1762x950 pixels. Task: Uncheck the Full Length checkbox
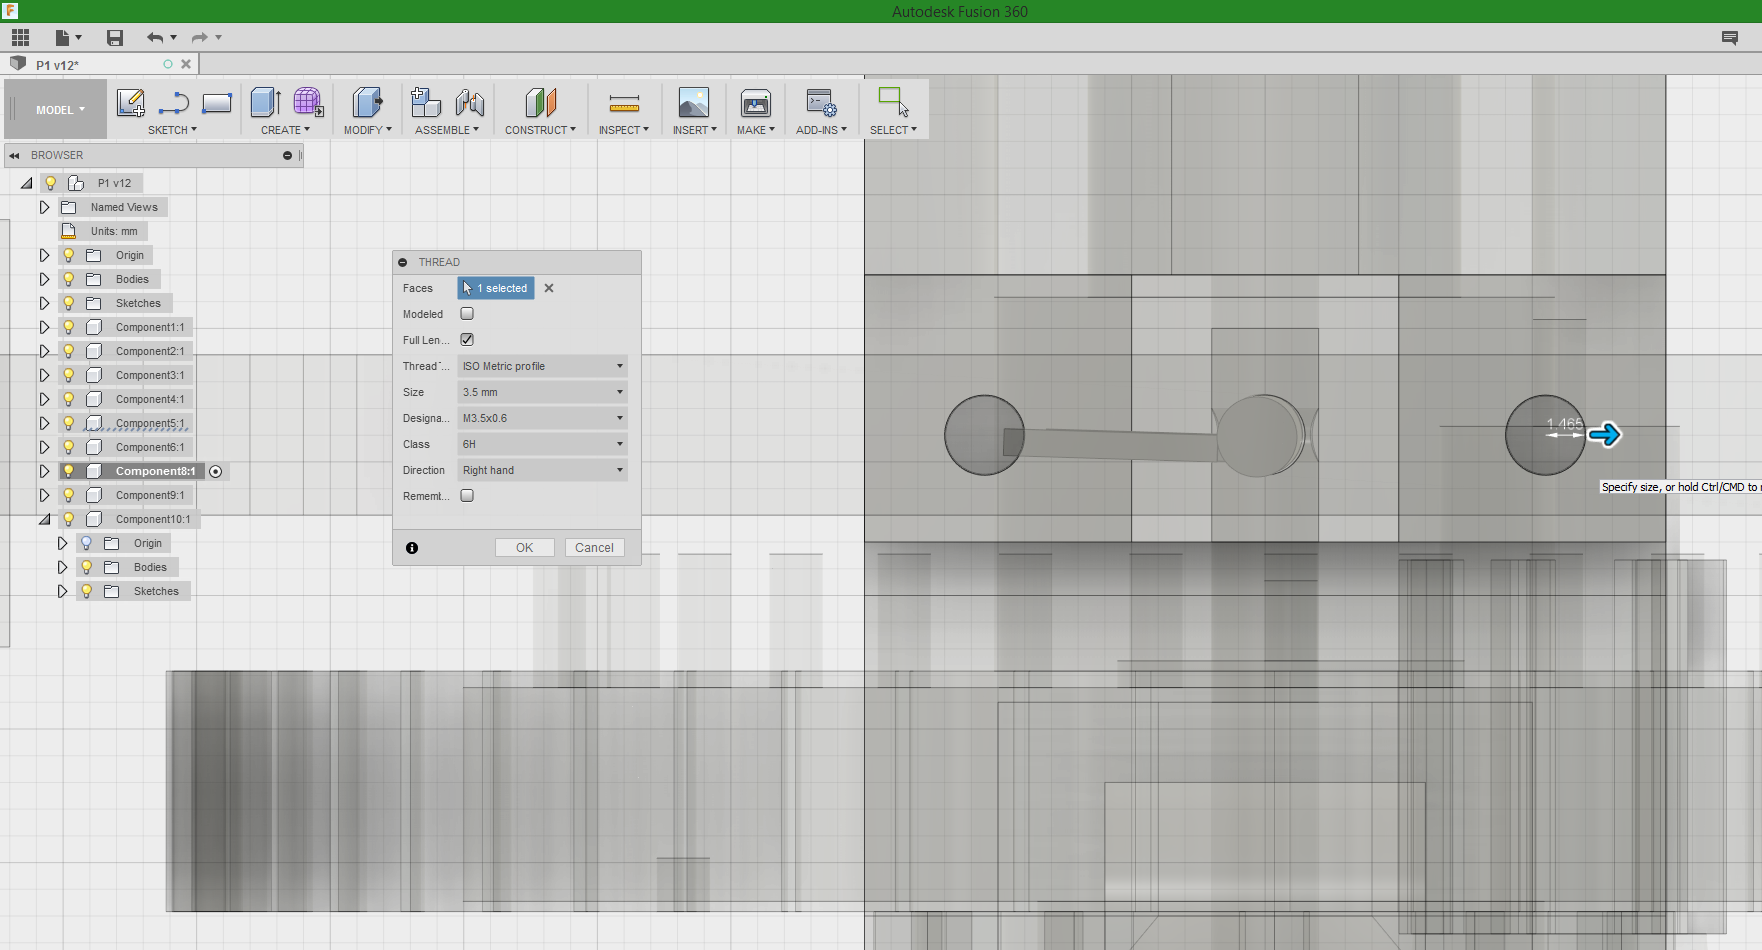(467, 340)
